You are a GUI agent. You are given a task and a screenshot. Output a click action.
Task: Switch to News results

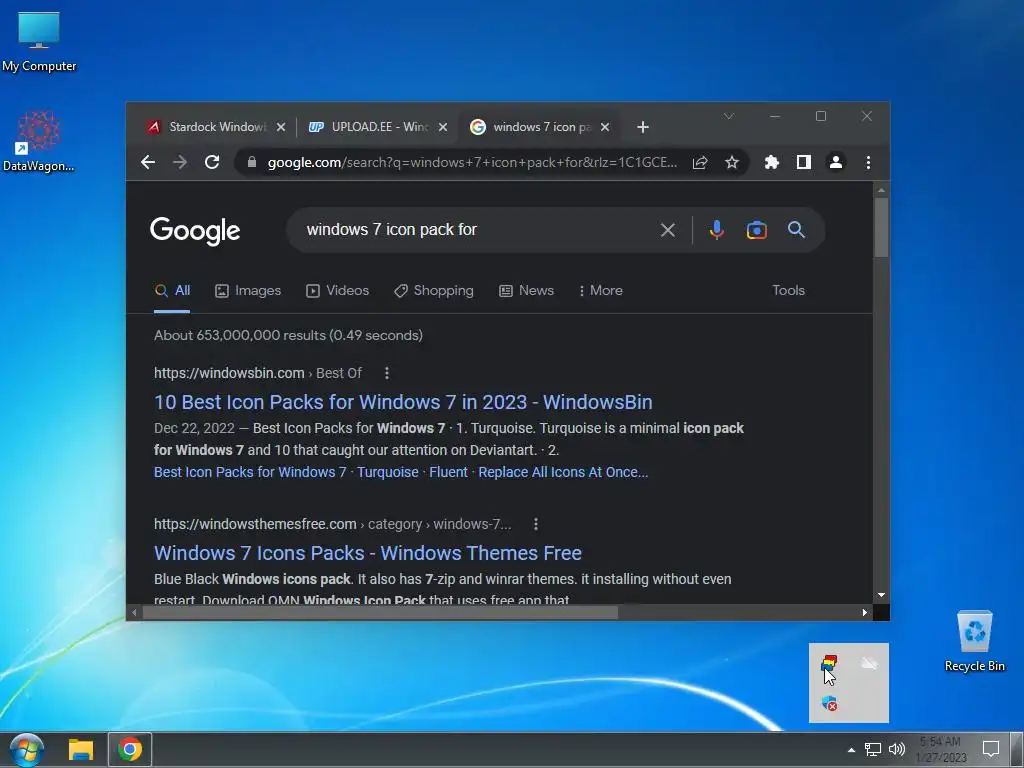tap(526, 291)
